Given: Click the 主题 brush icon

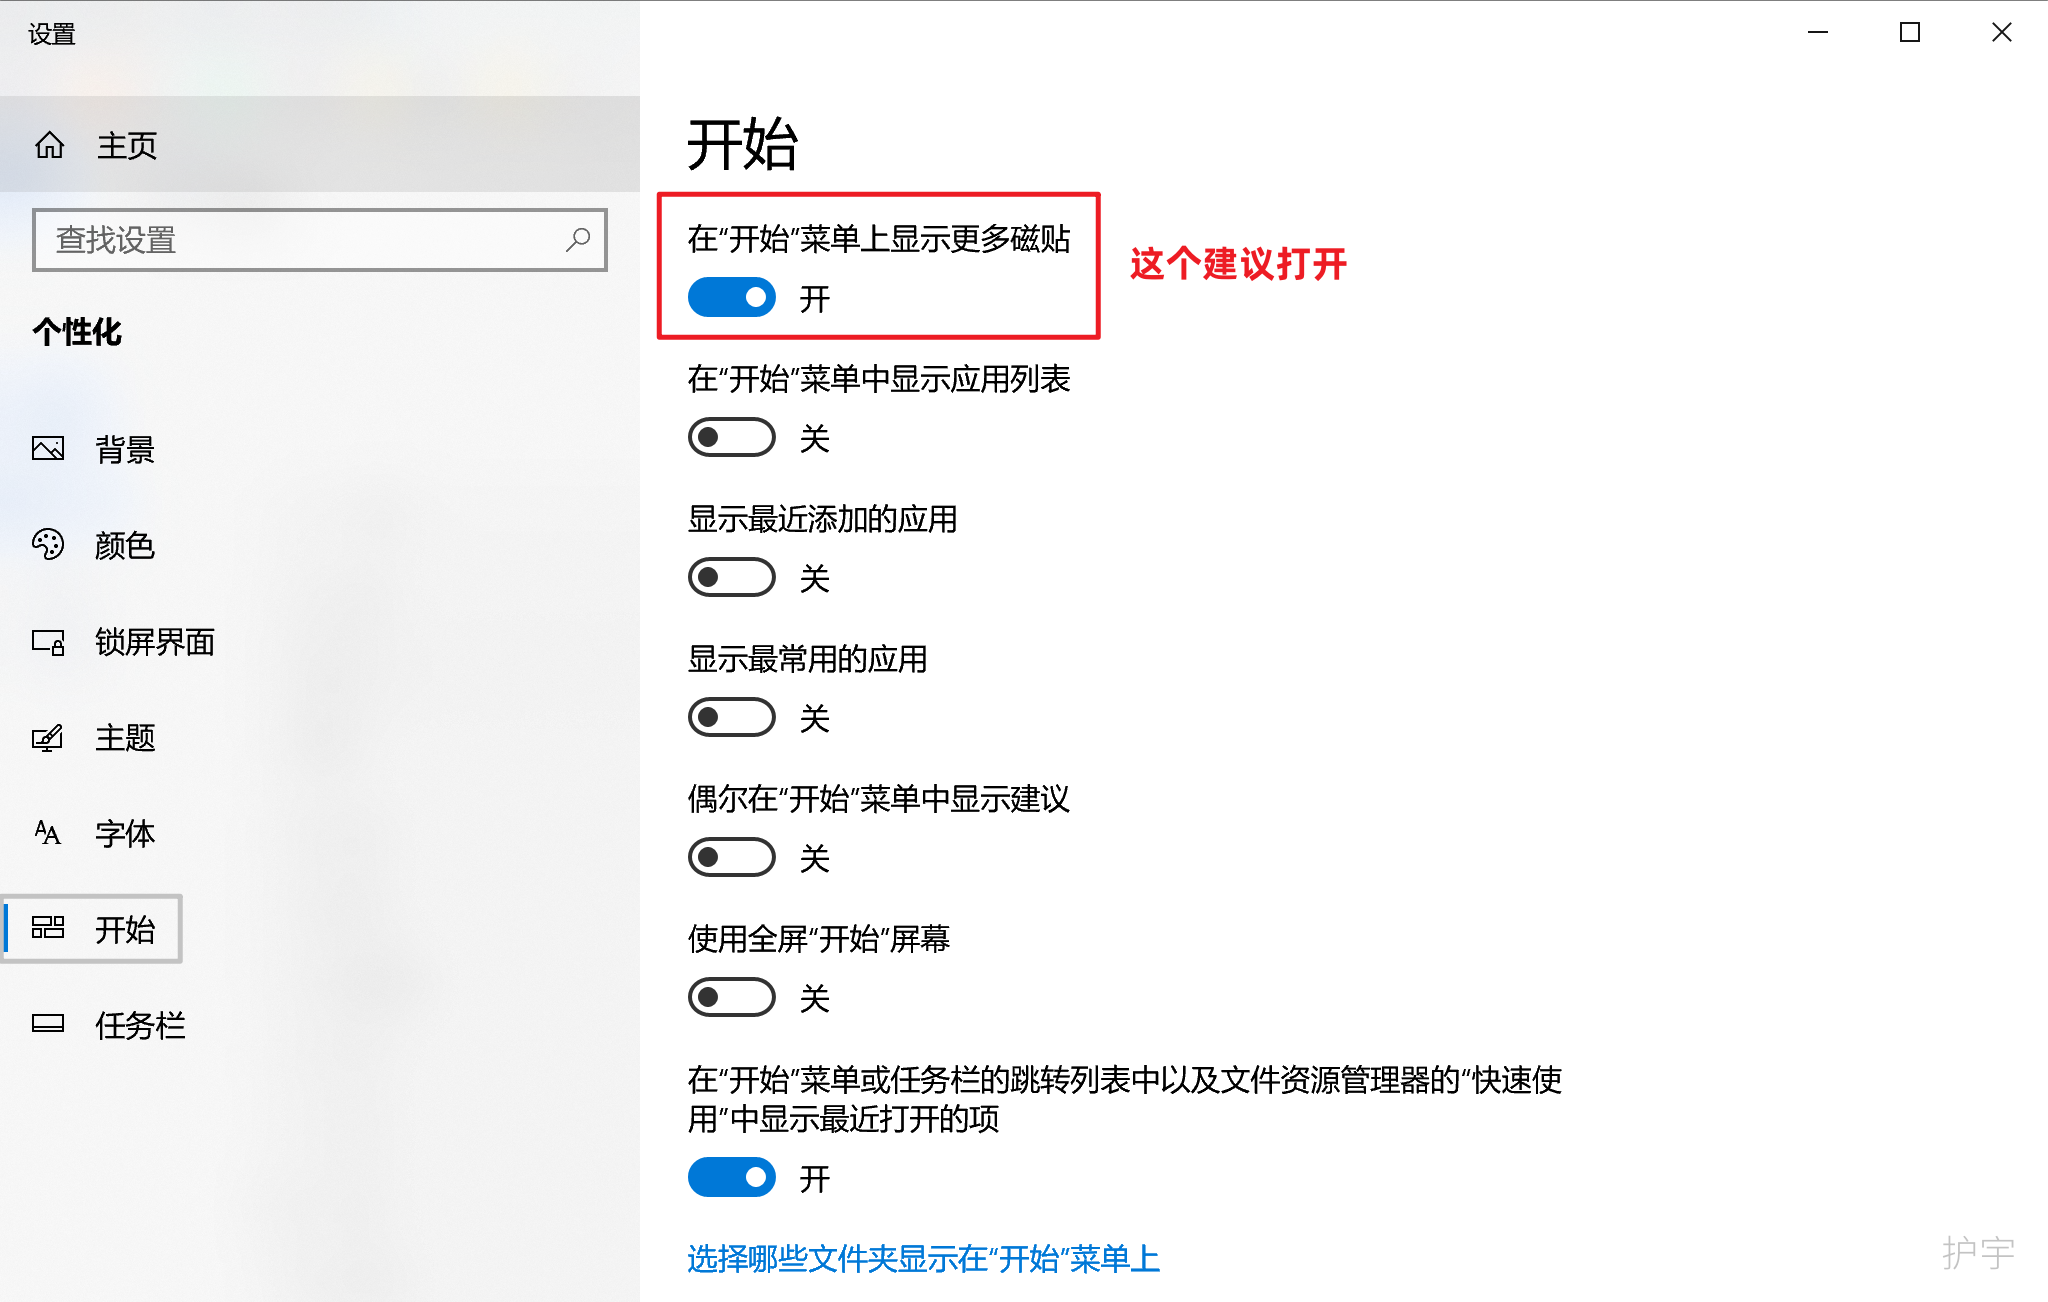Looking at the screenshot, I should [x=48, y=738].
